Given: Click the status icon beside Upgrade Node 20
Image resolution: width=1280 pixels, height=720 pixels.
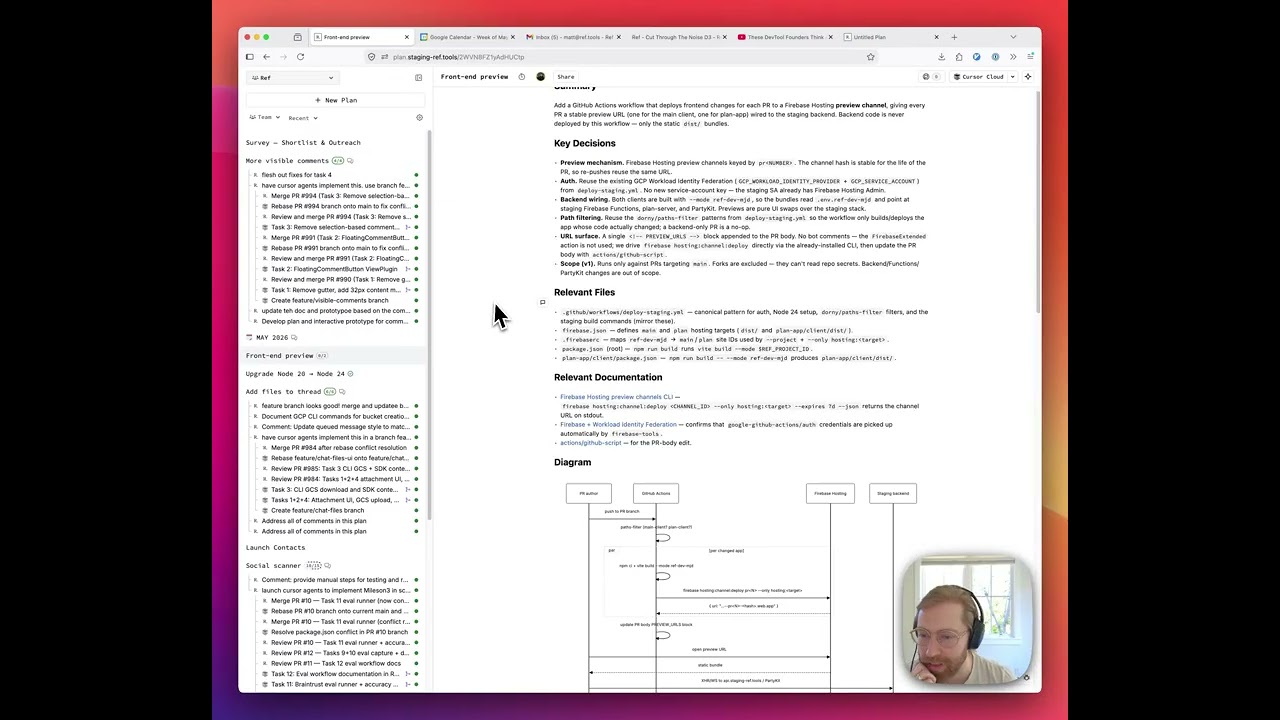Looking at the screenshot, I should (x=350, y=374).
